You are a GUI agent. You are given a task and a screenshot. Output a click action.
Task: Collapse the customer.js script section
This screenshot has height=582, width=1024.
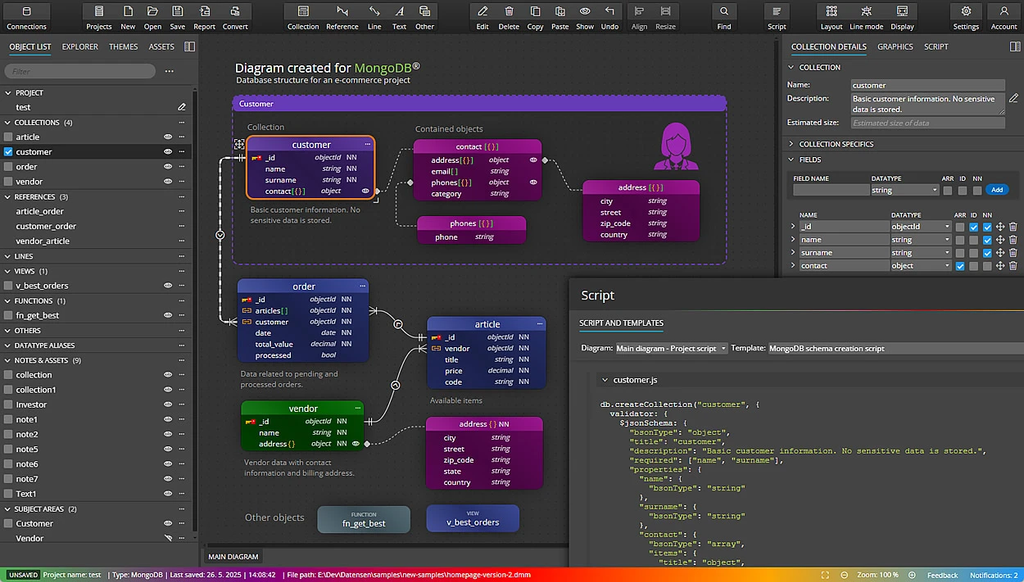coord(605,380)
